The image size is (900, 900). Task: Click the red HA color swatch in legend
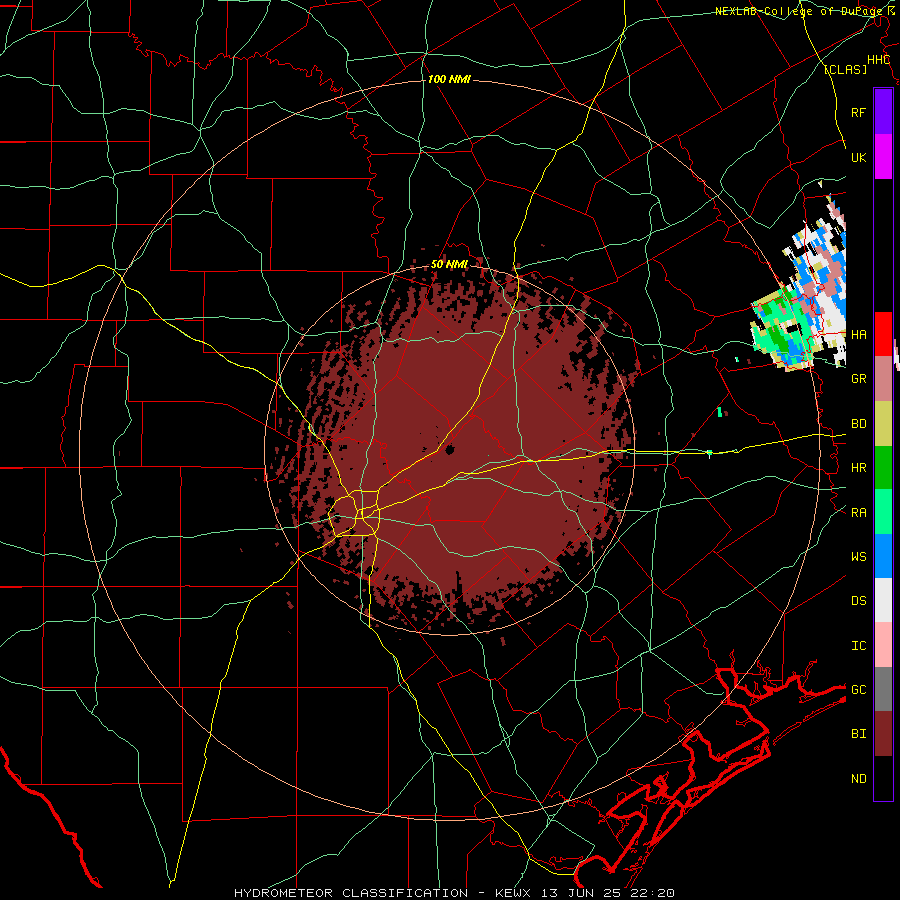click(x=883, y=334)
